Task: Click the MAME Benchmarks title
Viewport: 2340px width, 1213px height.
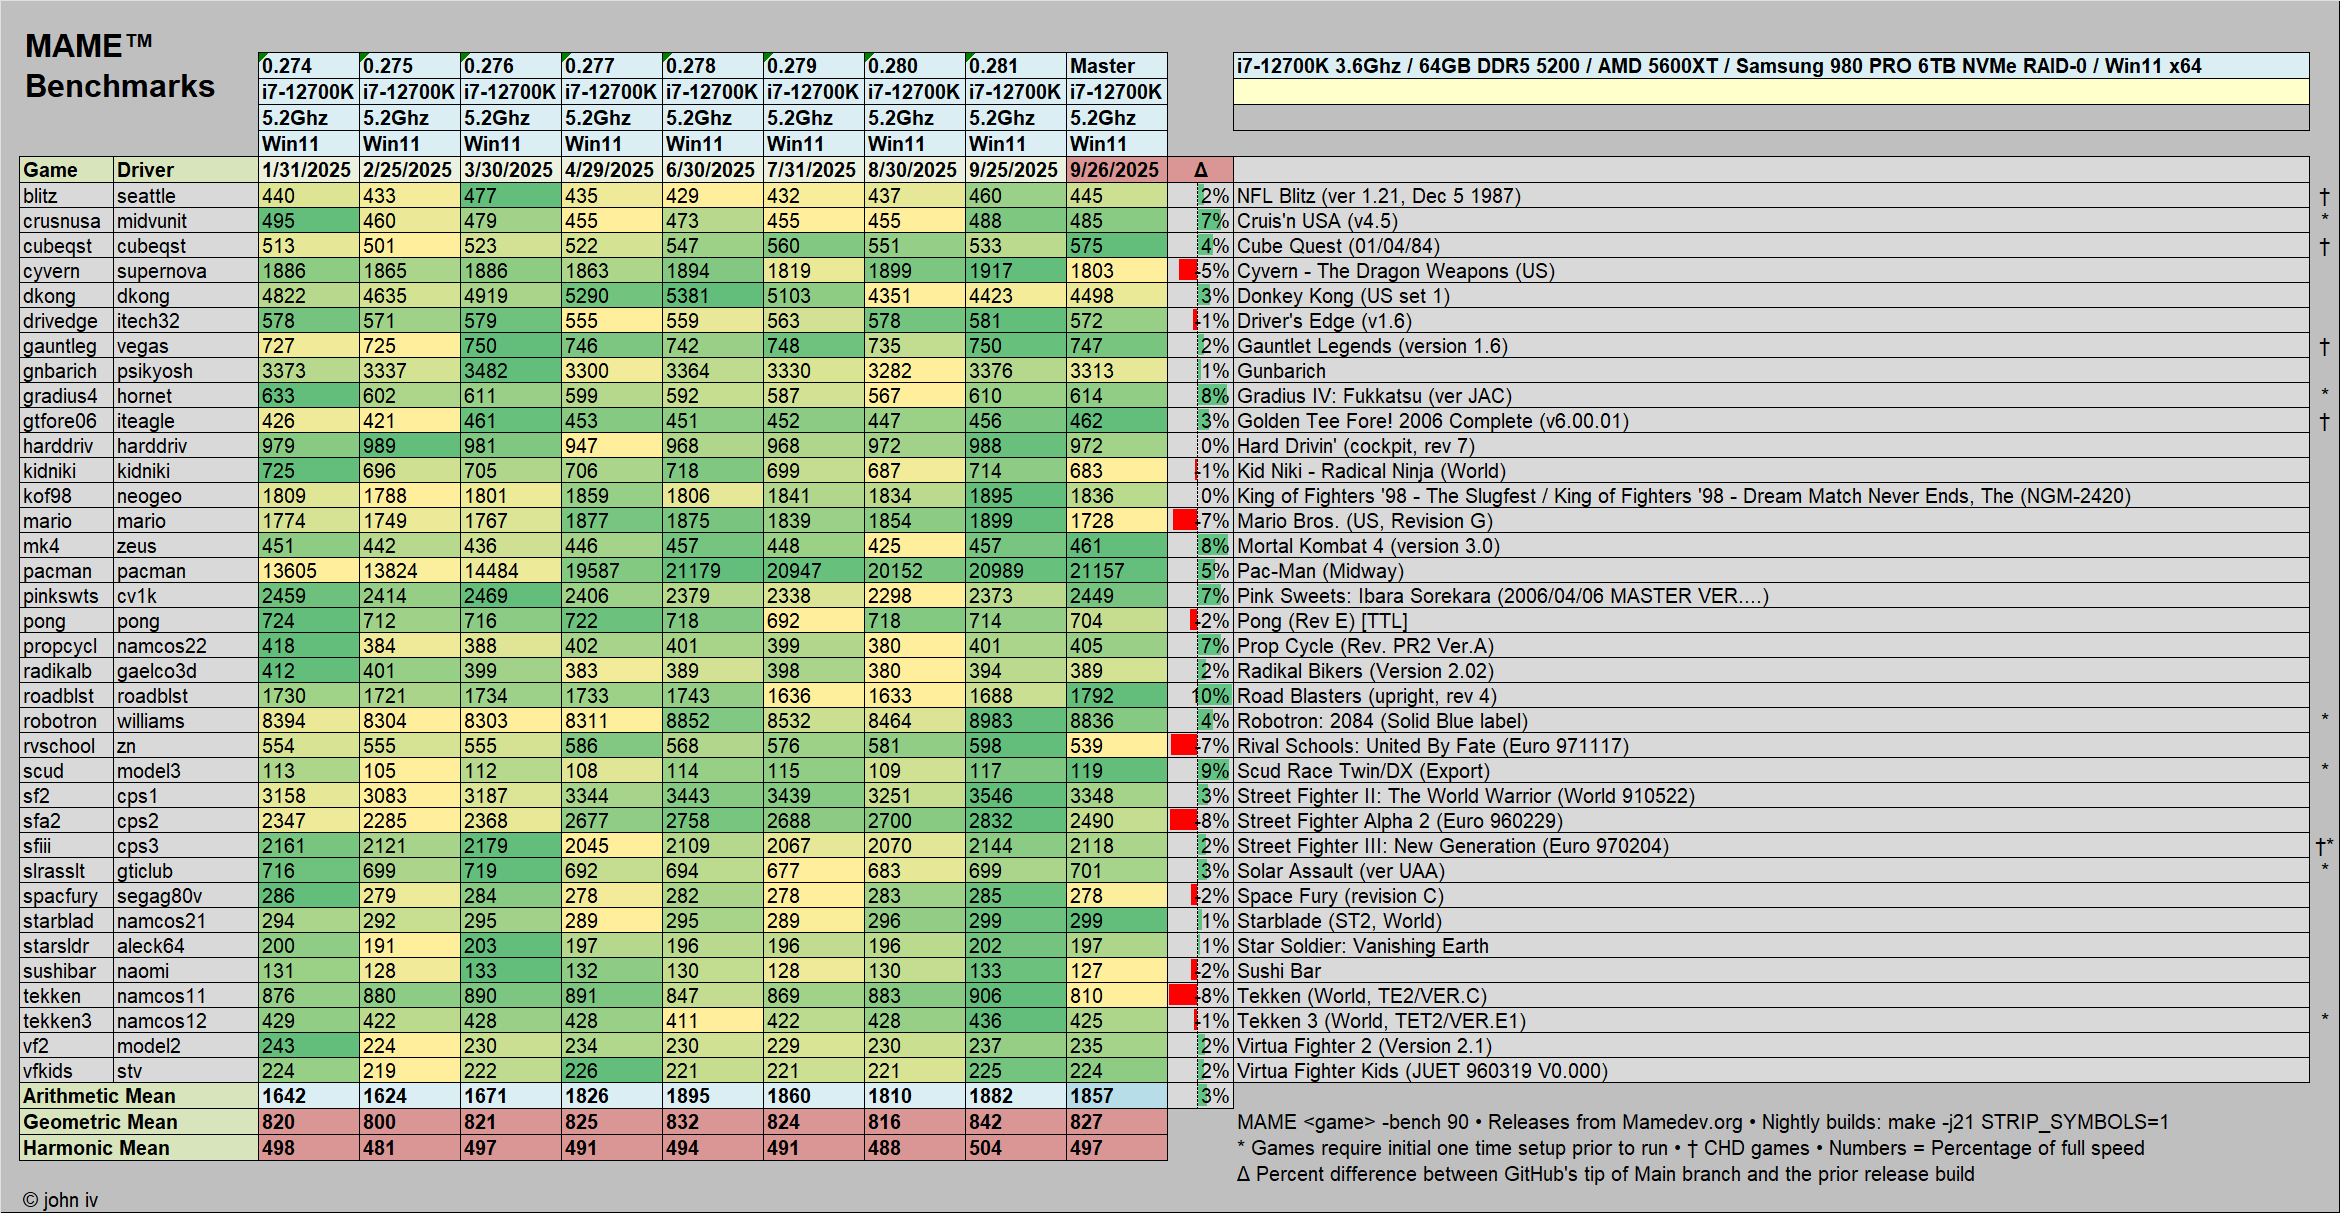Action: (120, 66)
